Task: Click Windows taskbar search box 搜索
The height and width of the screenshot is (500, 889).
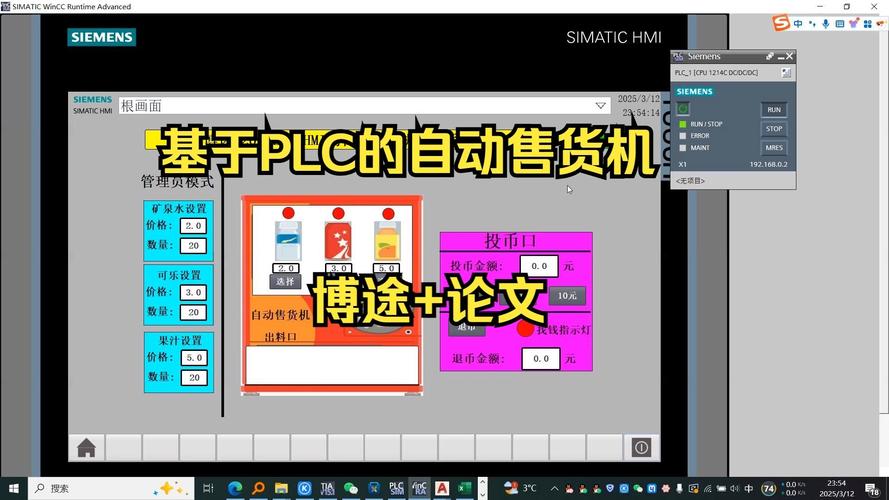Action: coord(111,488)
